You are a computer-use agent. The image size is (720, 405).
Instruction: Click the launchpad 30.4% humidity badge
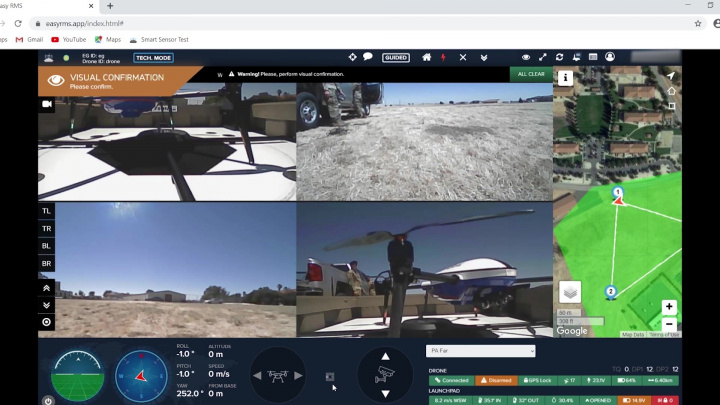coord(562,400)
